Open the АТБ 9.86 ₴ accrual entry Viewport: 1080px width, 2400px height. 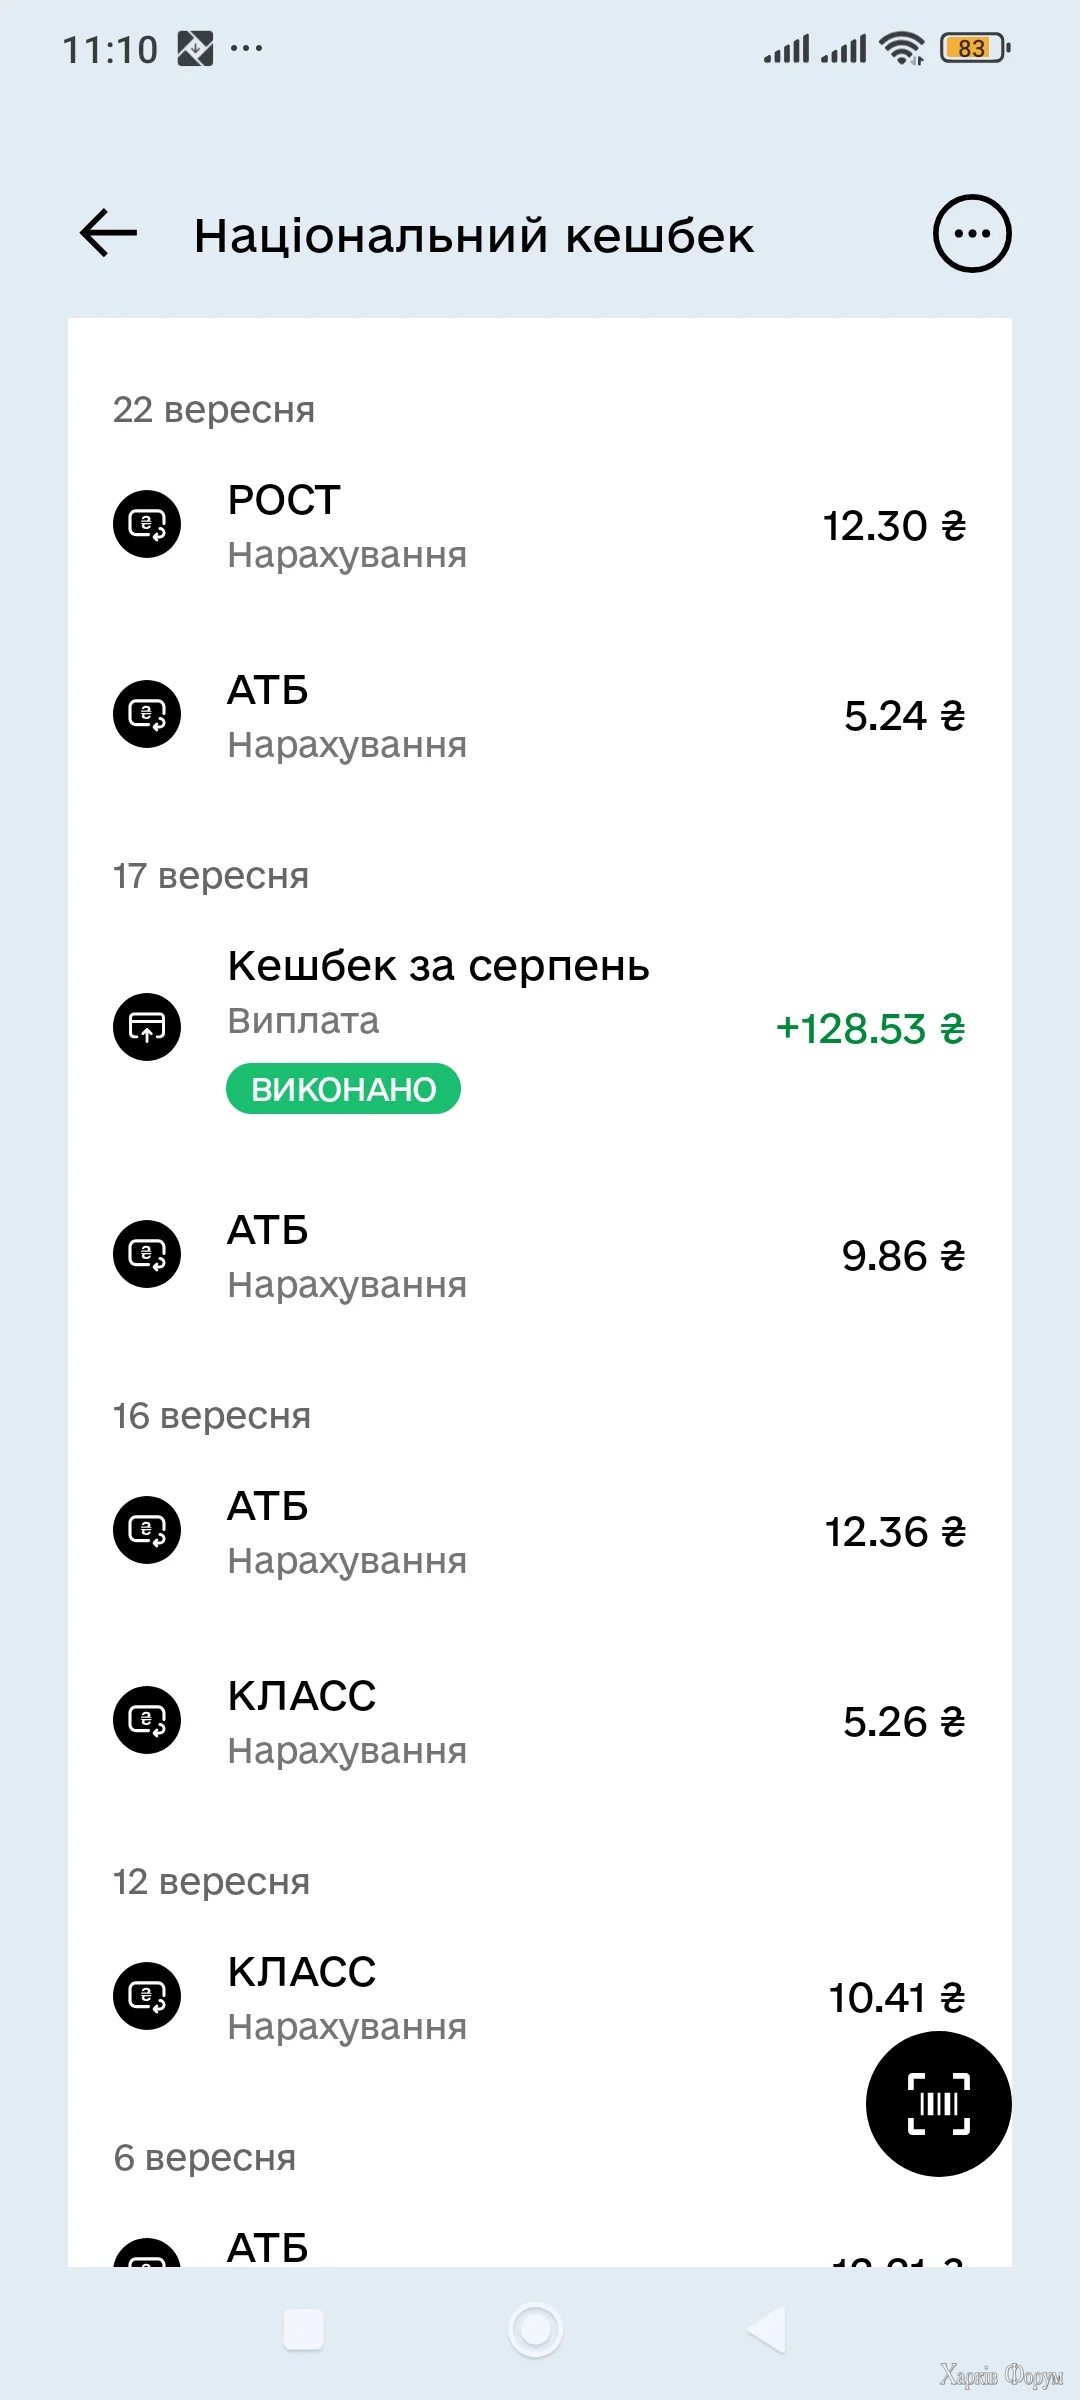540,1256
